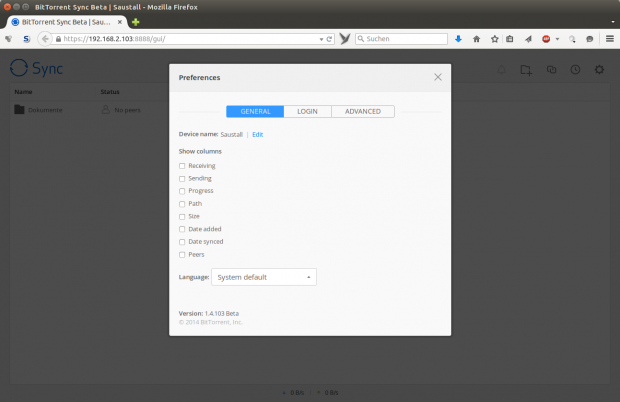Click the bird icon beside address bar
Image resolution: width=620 pixels, height=402 pixels.
(x=345, y=38)
